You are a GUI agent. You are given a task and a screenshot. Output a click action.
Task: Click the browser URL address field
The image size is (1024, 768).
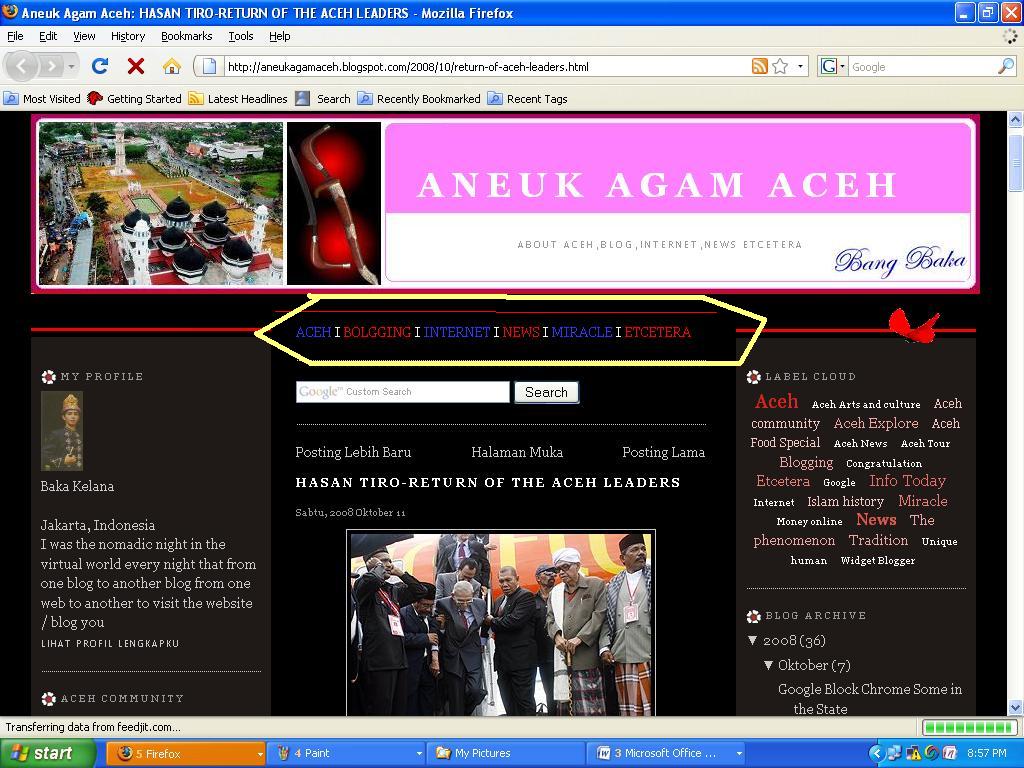point(487,67)
